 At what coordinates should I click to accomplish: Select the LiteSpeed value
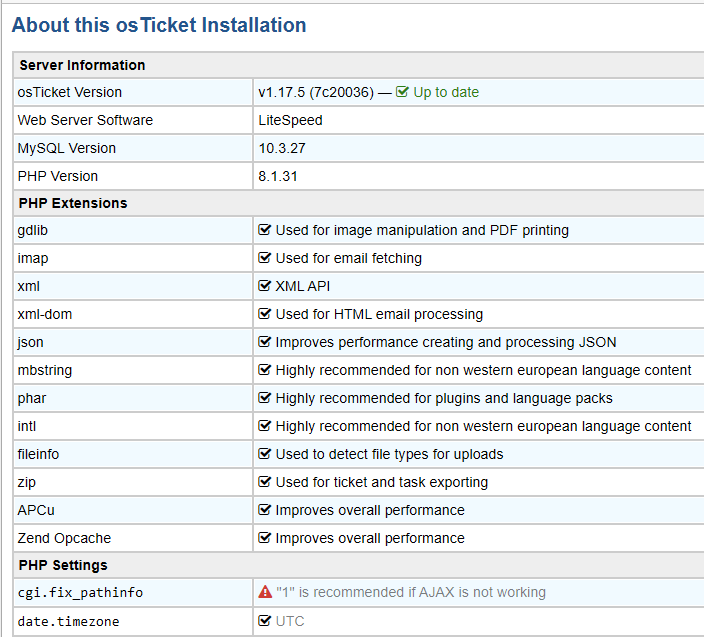[290, 120]
